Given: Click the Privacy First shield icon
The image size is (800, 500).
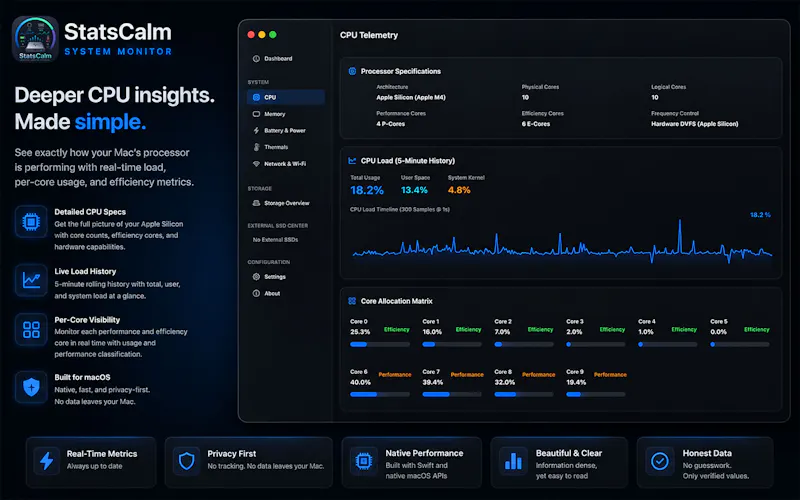Looking at the screenshot, I should click(x=186, y=461).
